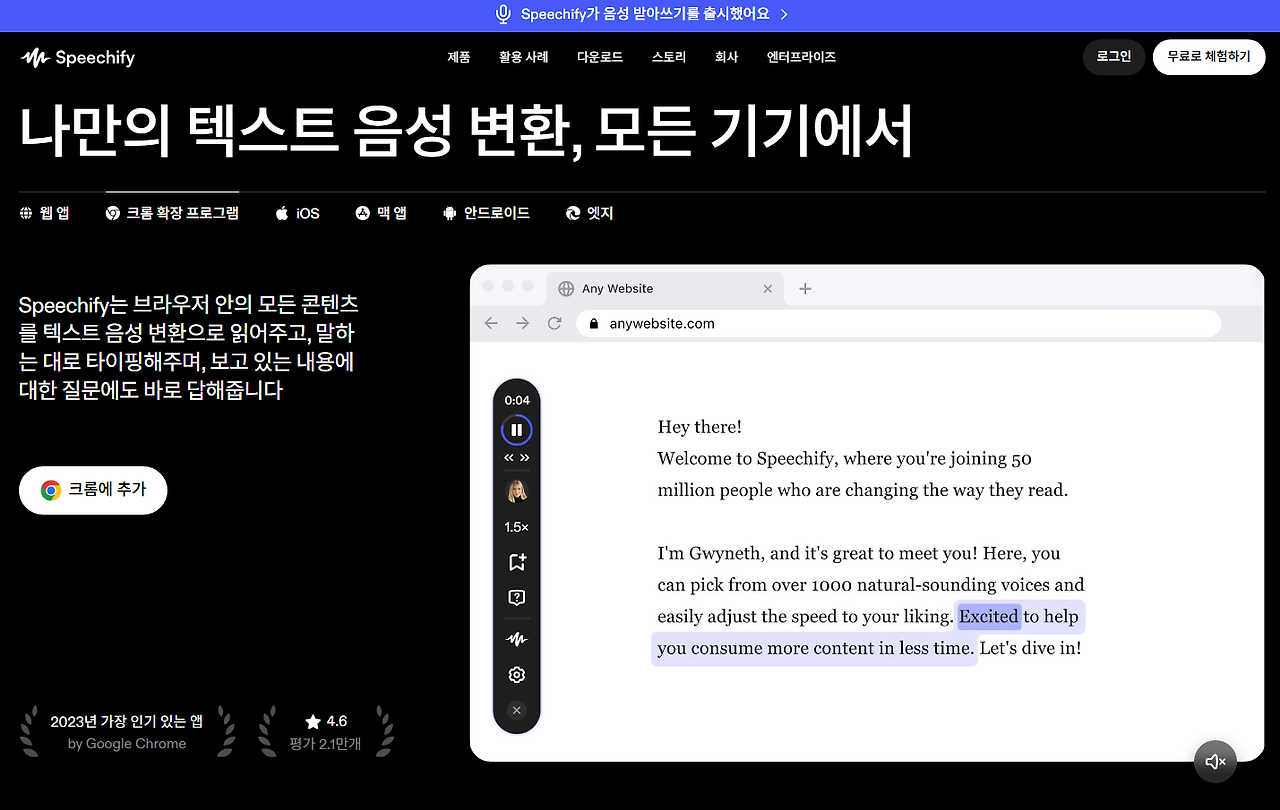Screen dimensions: 1280x810
Task: Click the 2023년 가장 인기 있는 앱 badge text
Action: (127, 721)
